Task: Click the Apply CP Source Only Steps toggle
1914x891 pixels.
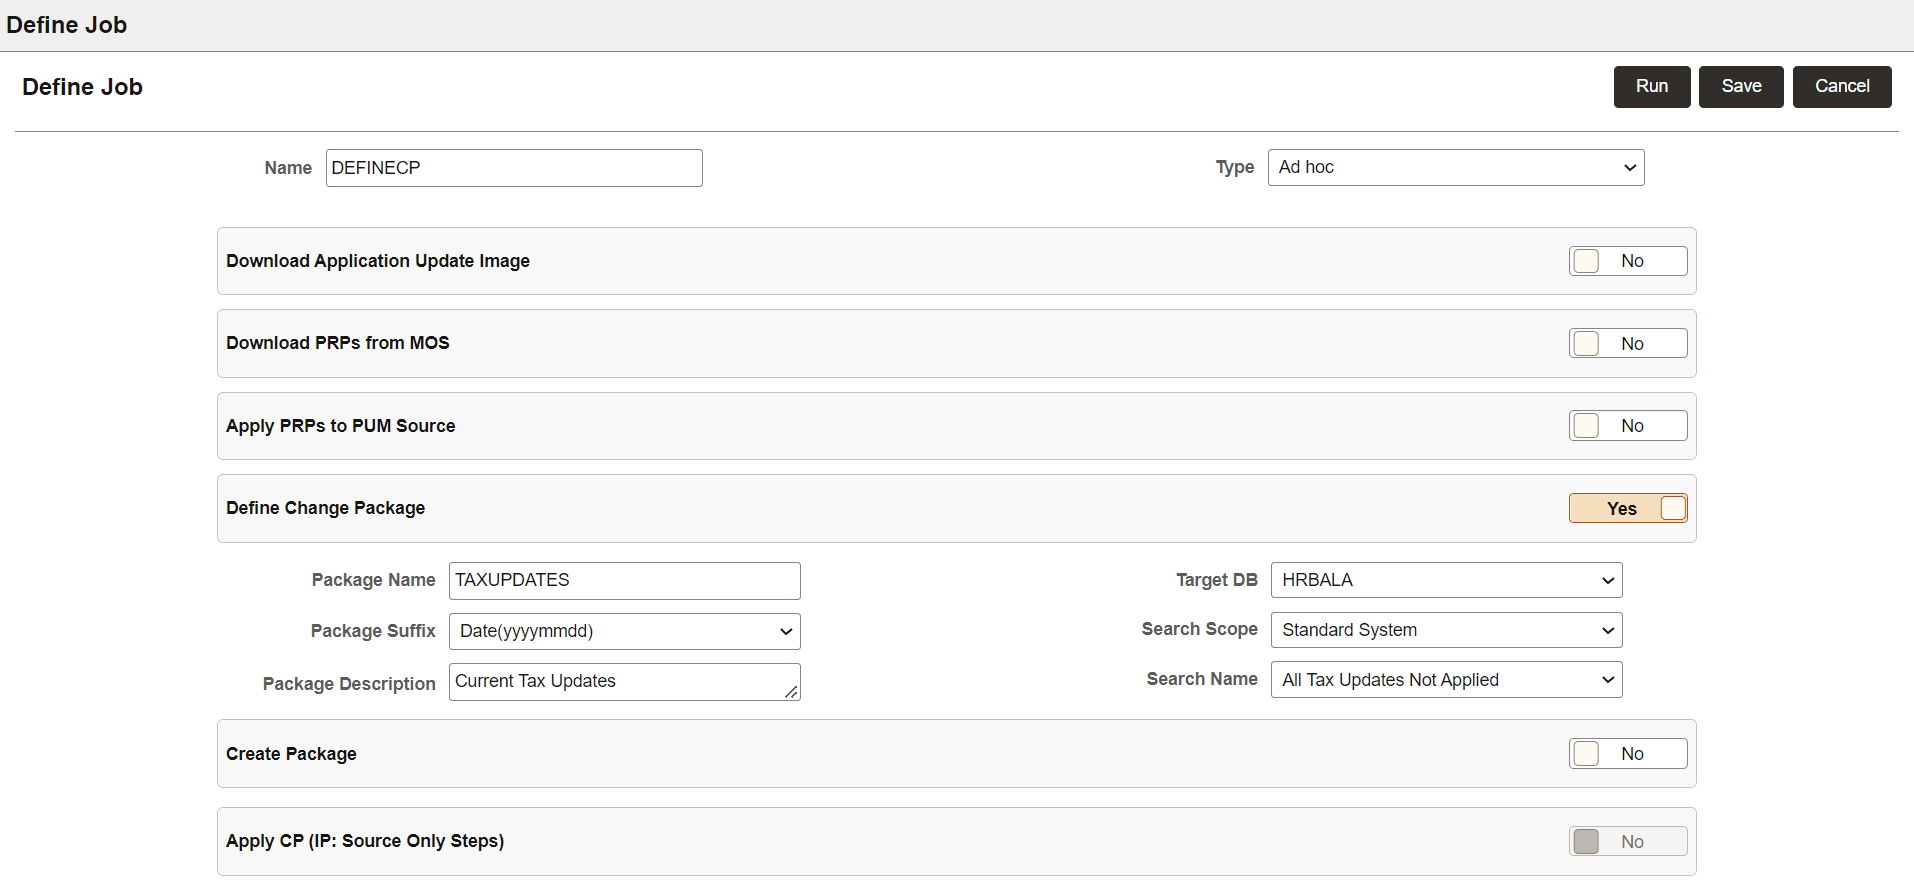Action: [x=1627, y=841]
